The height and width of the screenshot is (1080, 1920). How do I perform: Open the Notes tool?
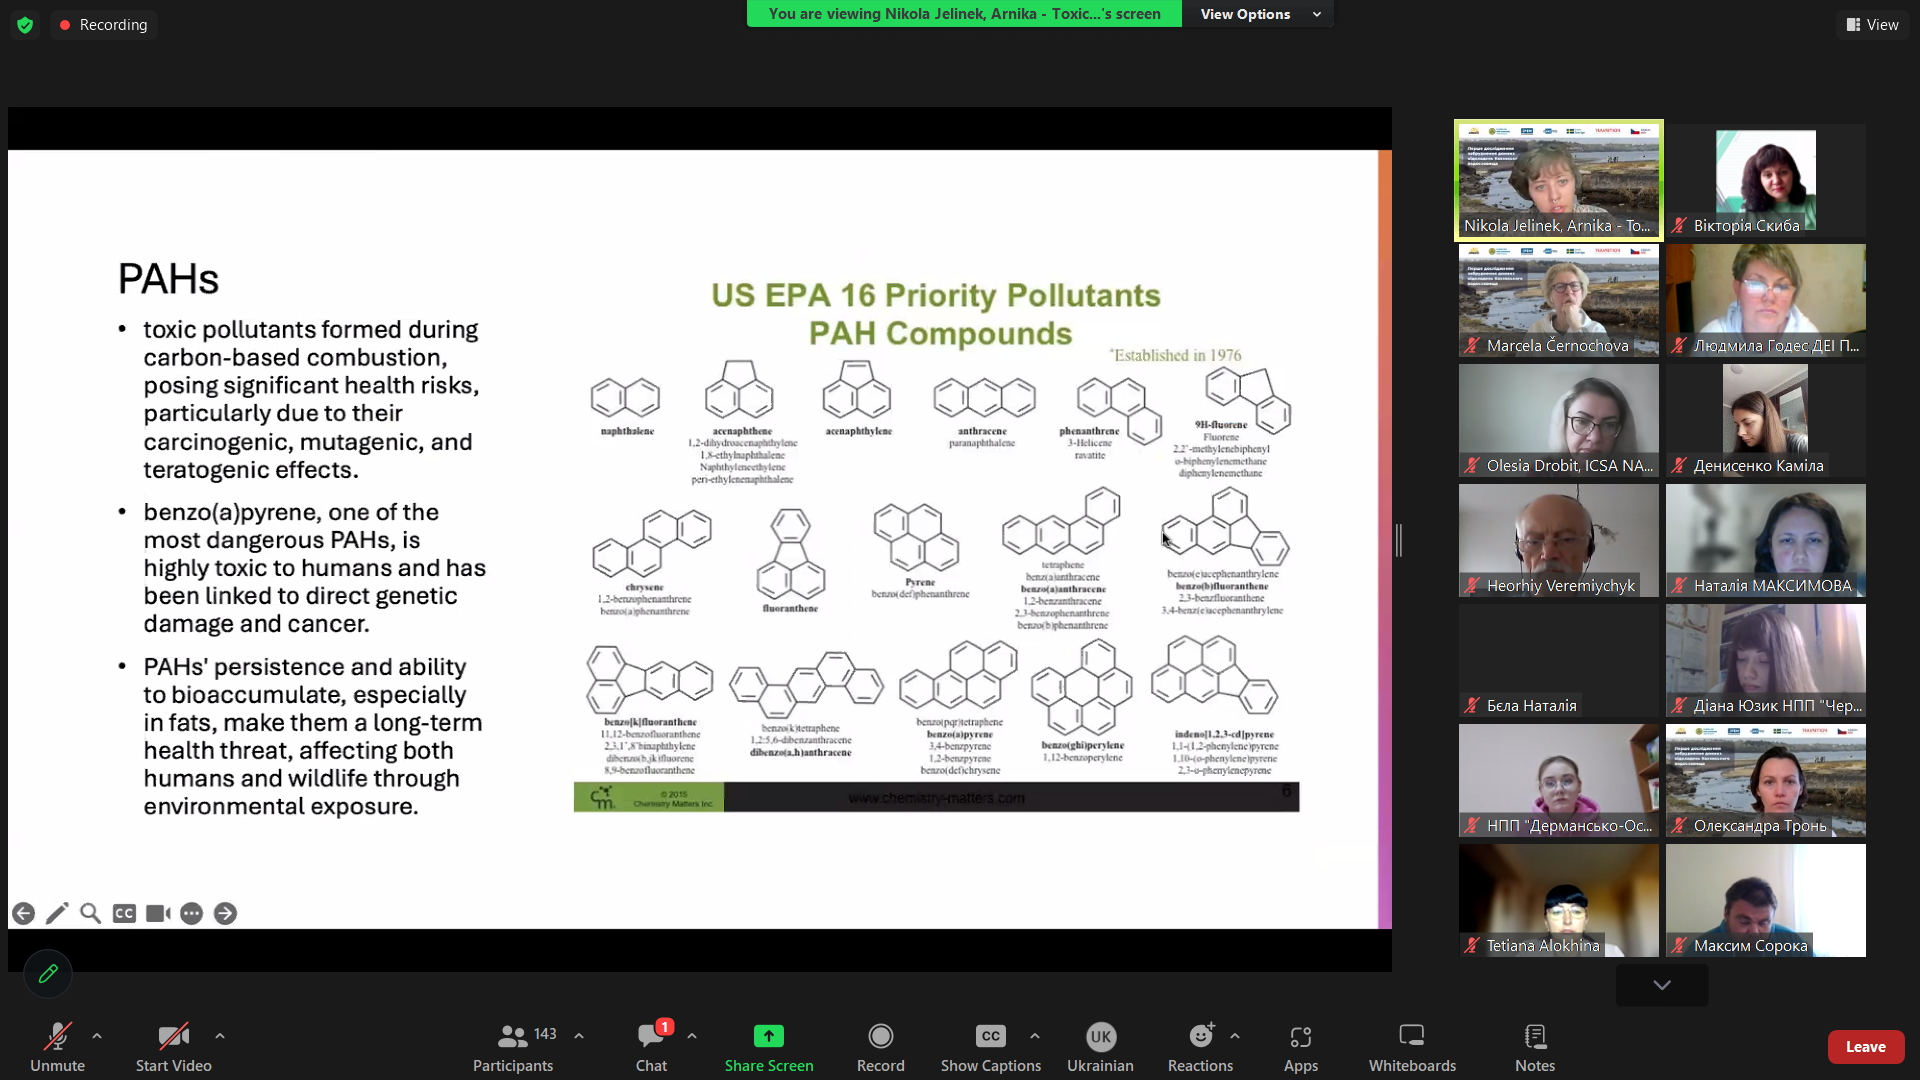click(1534, 1037)
